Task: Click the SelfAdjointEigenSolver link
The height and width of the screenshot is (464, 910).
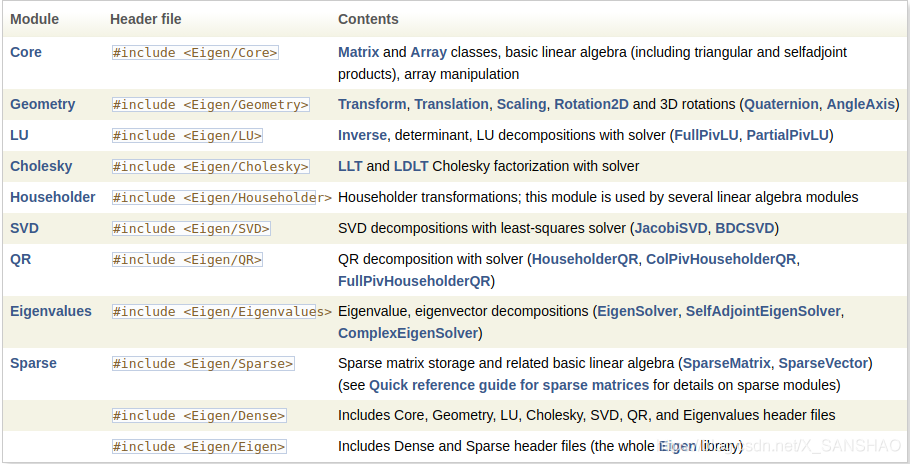Action: click(763, 311)
